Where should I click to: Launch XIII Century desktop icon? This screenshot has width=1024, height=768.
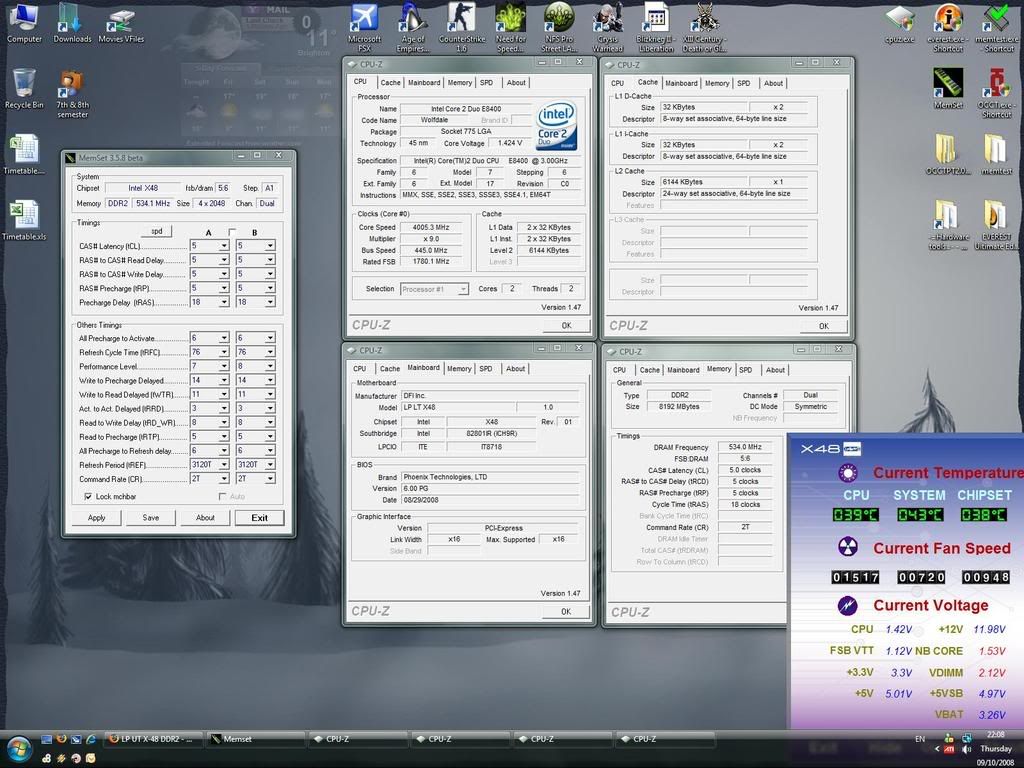(x=704, y=27)
